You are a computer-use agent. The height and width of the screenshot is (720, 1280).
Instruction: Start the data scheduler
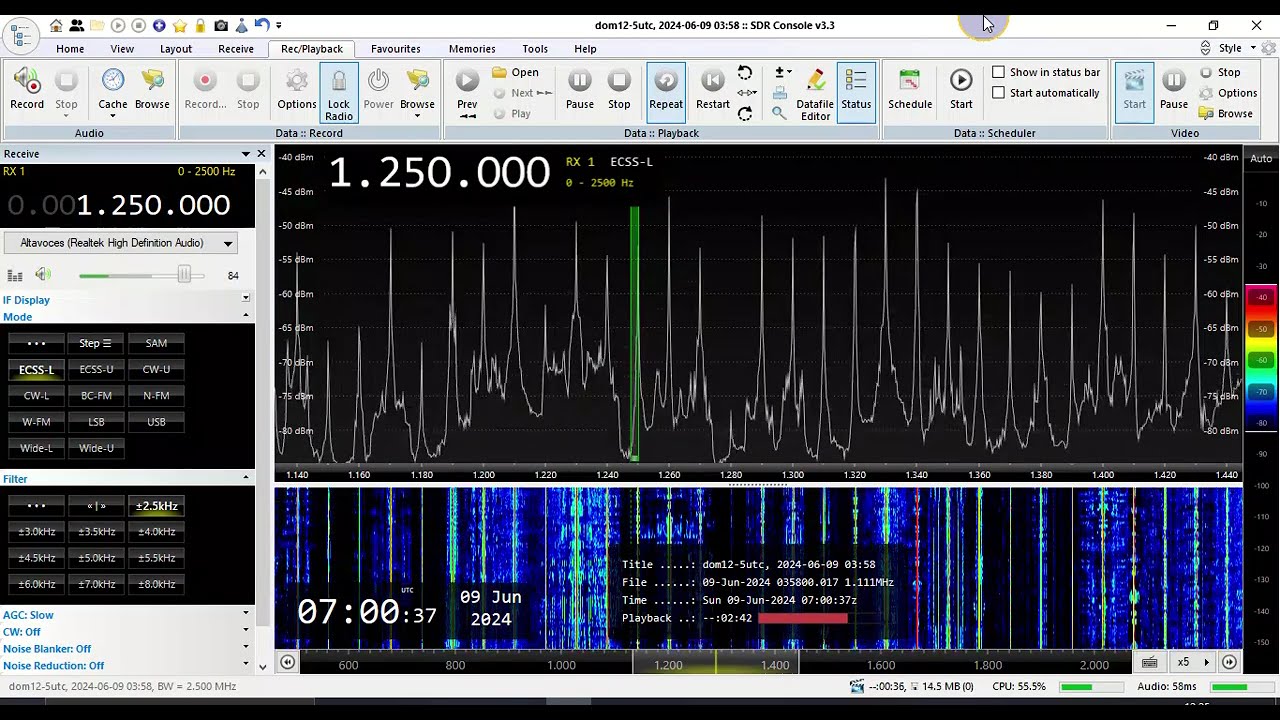961,91
